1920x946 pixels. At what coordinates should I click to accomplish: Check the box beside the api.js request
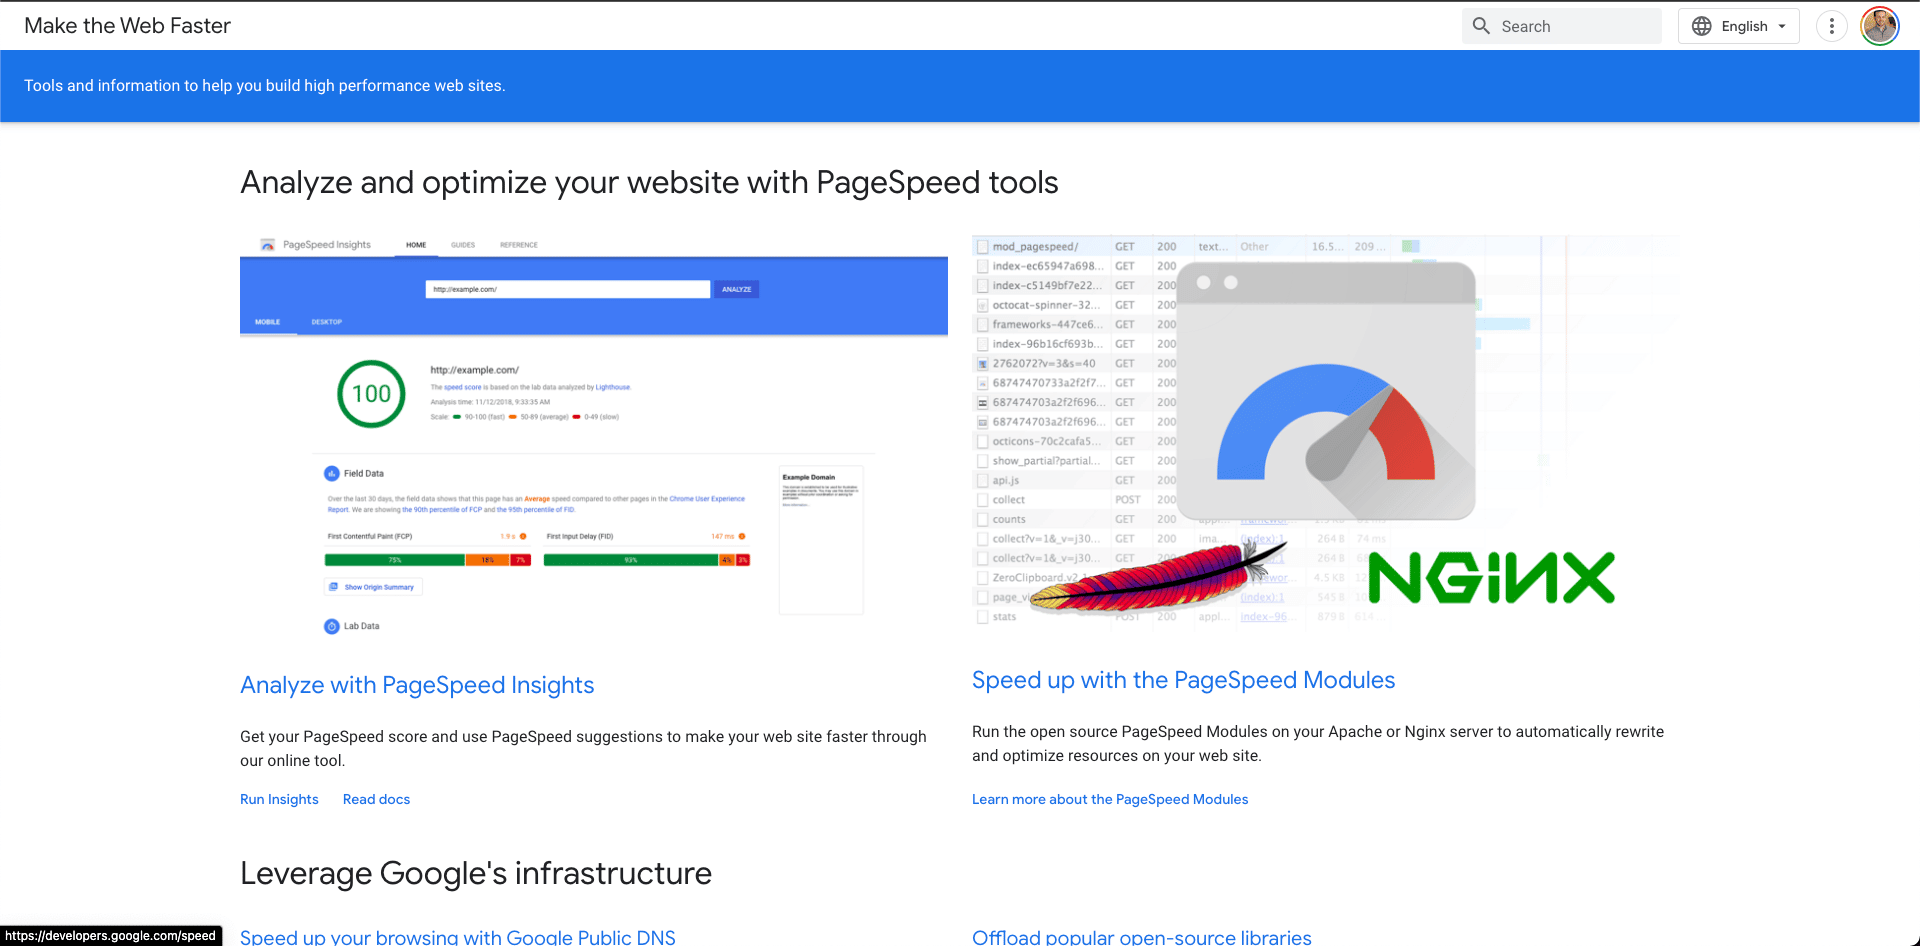point(982,480)
